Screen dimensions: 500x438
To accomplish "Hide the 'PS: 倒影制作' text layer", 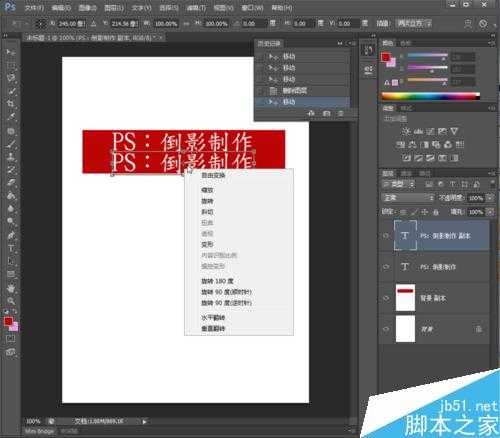I will click(386, 267).
